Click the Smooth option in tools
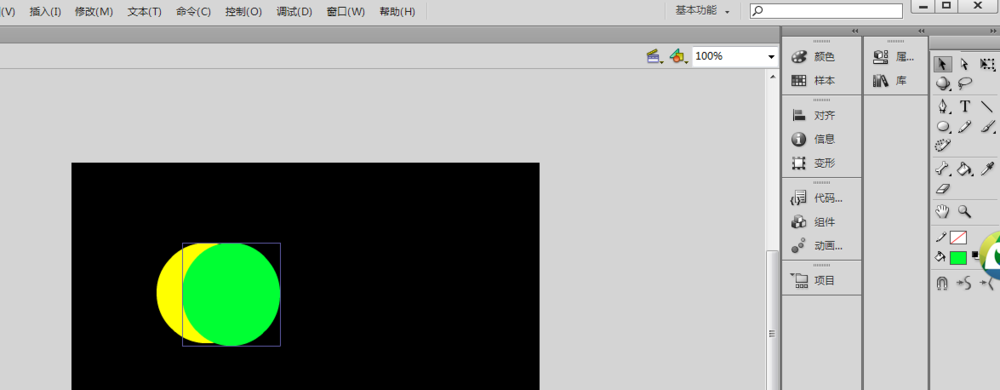This screenshot has width=1000, height=390. click(964, 282)
